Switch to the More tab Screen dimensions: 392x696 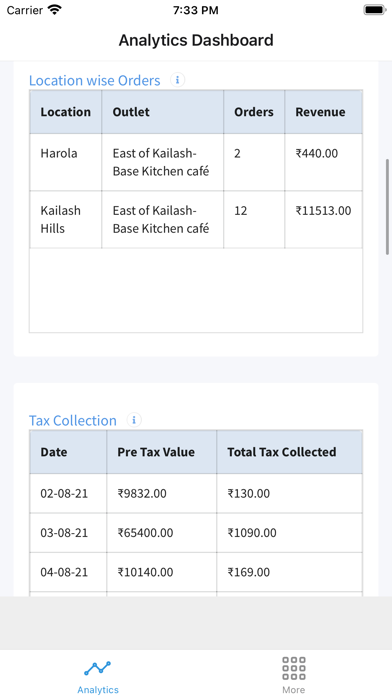[x=293, y=676]
